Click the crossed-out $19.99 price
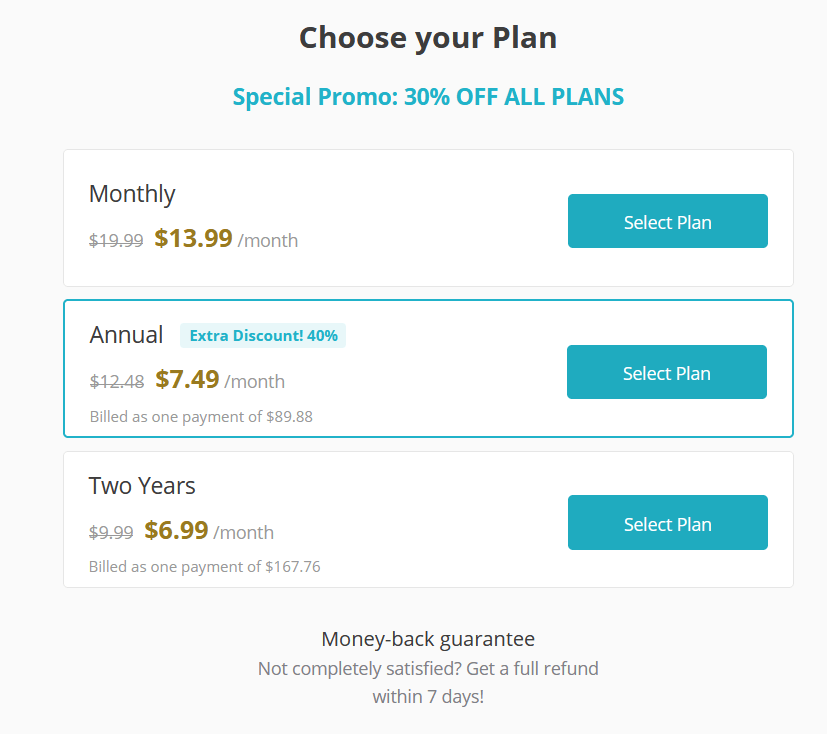The height and width of the screenshot is (734, 827). pyautogui.click(x=116, y=240)
